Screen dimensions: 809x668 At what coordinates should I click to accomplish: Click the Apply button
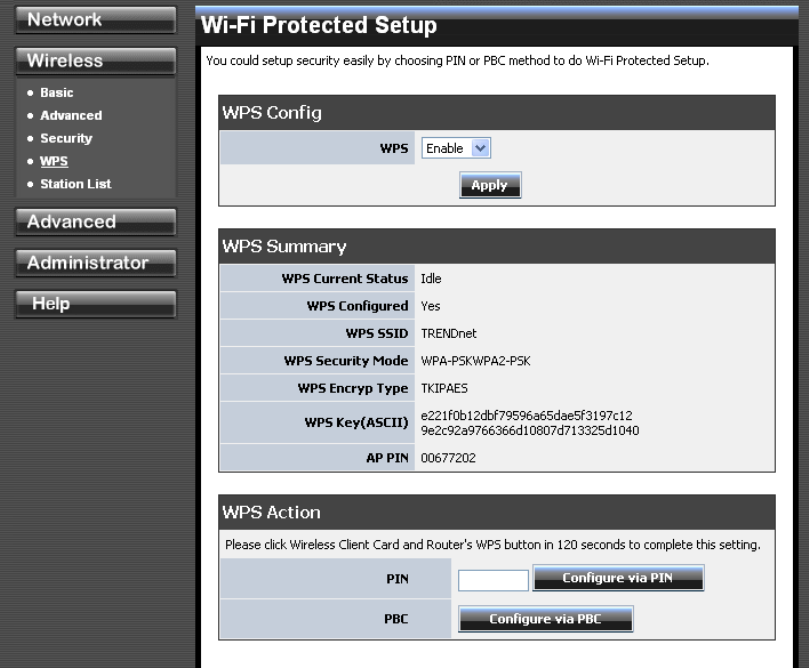coord(490,185)
